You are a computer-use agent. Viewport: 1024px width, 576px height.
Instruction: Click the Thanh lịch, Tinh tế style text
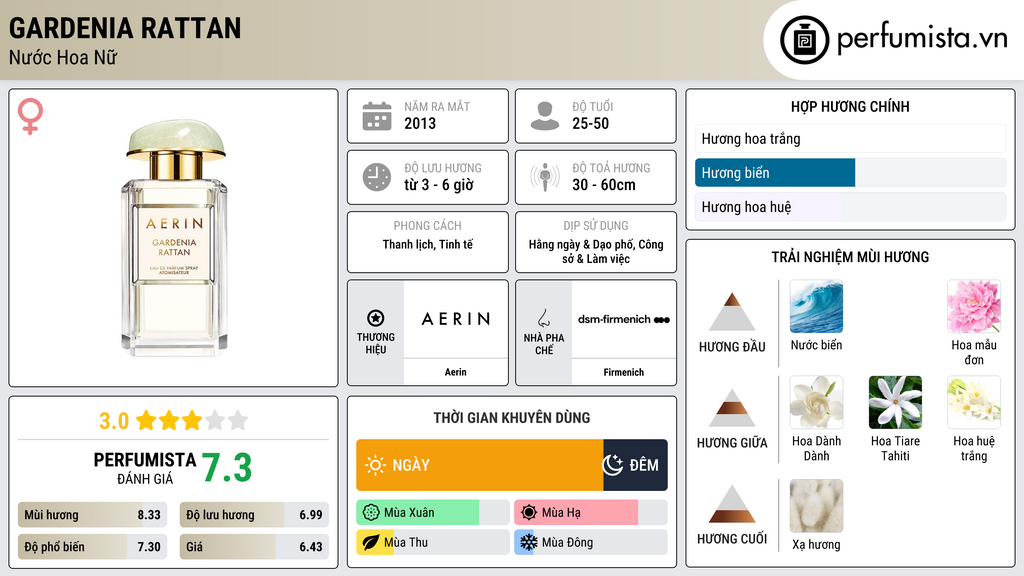coord(428,244)
